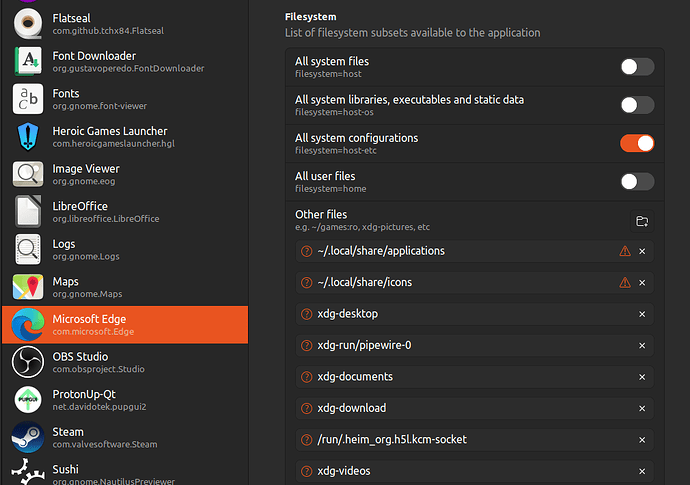Click 'org.gnome.Logs' identifier text
690x485 pixels.
point(86,257)
